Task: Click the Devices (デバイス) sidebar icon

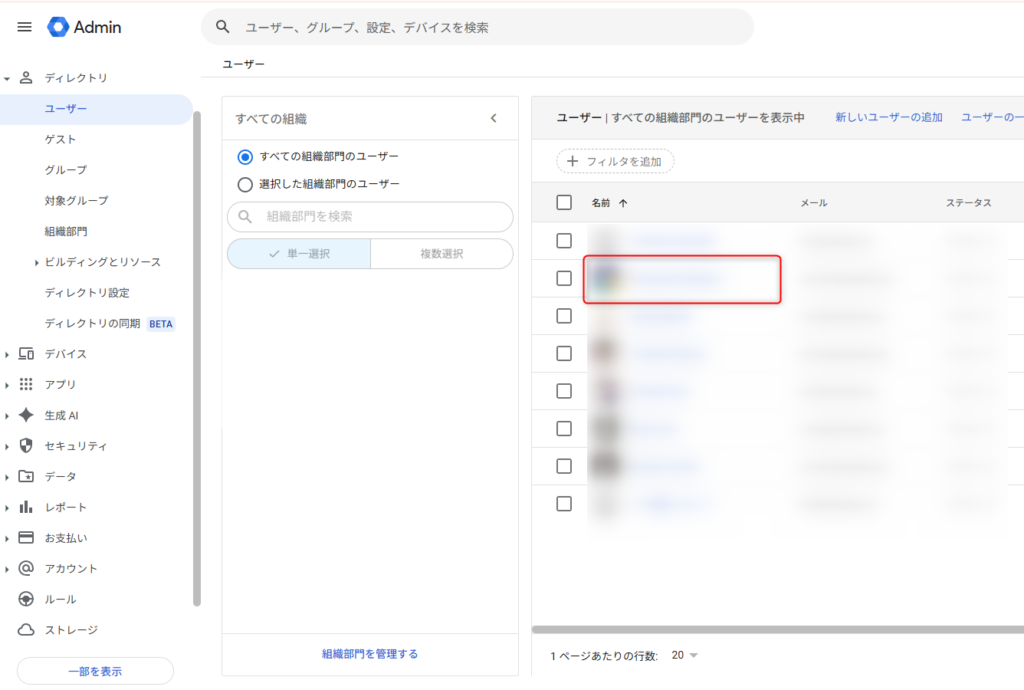Action: pos(27,354)
